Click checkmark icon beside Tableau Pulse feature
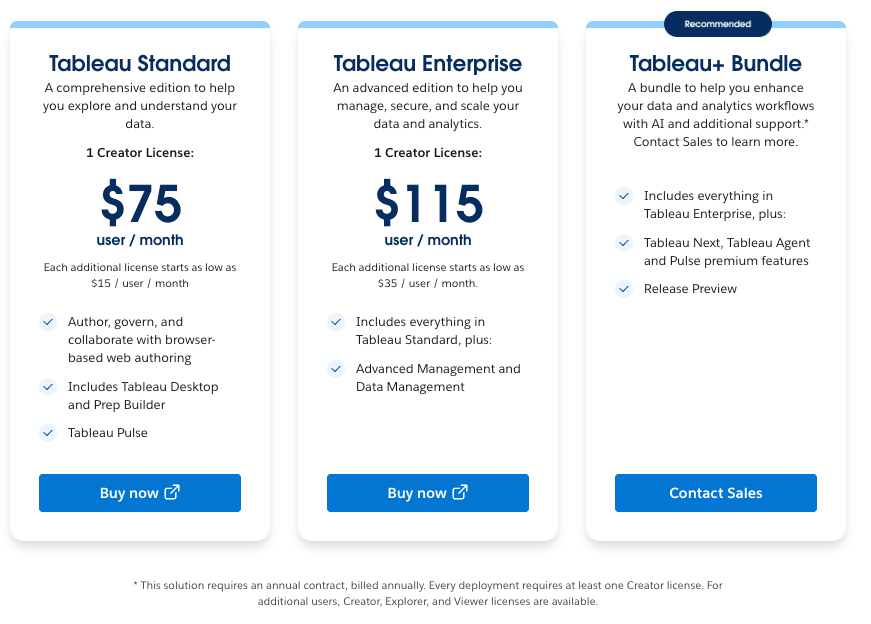 (48, 433)
